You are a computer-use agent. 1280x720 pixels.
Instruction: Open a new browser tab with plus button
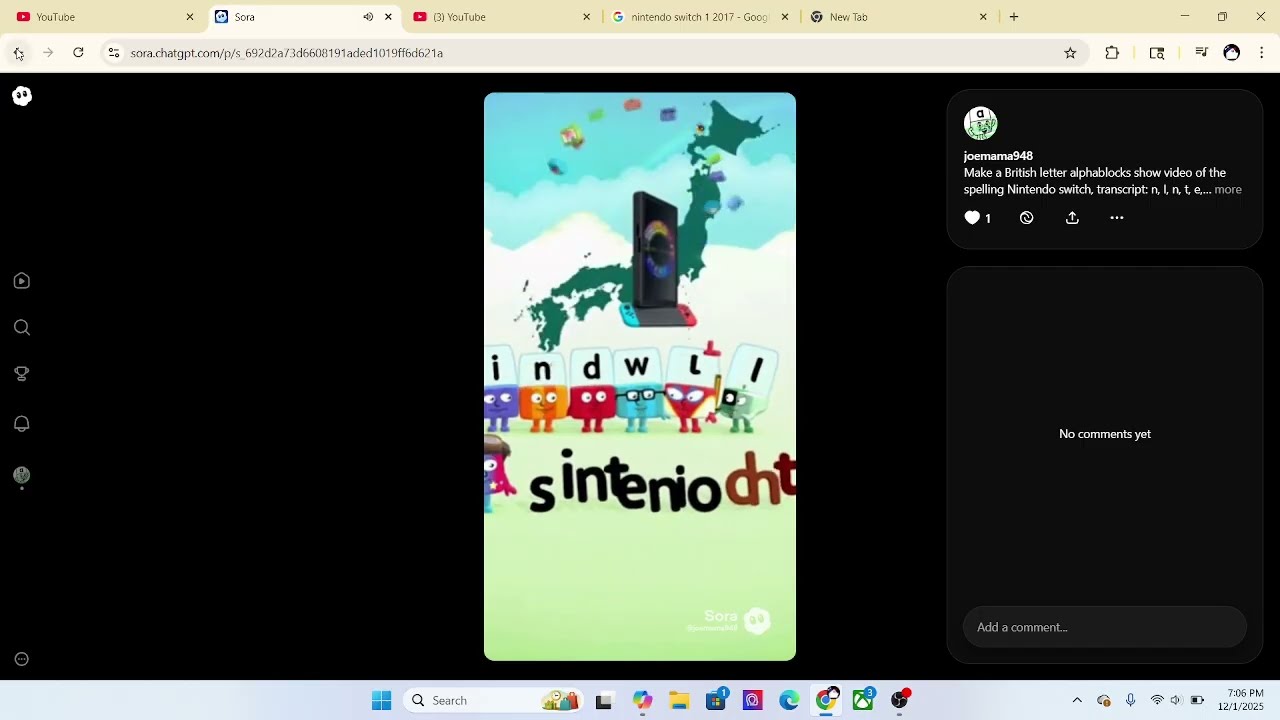pos(1014,17)
